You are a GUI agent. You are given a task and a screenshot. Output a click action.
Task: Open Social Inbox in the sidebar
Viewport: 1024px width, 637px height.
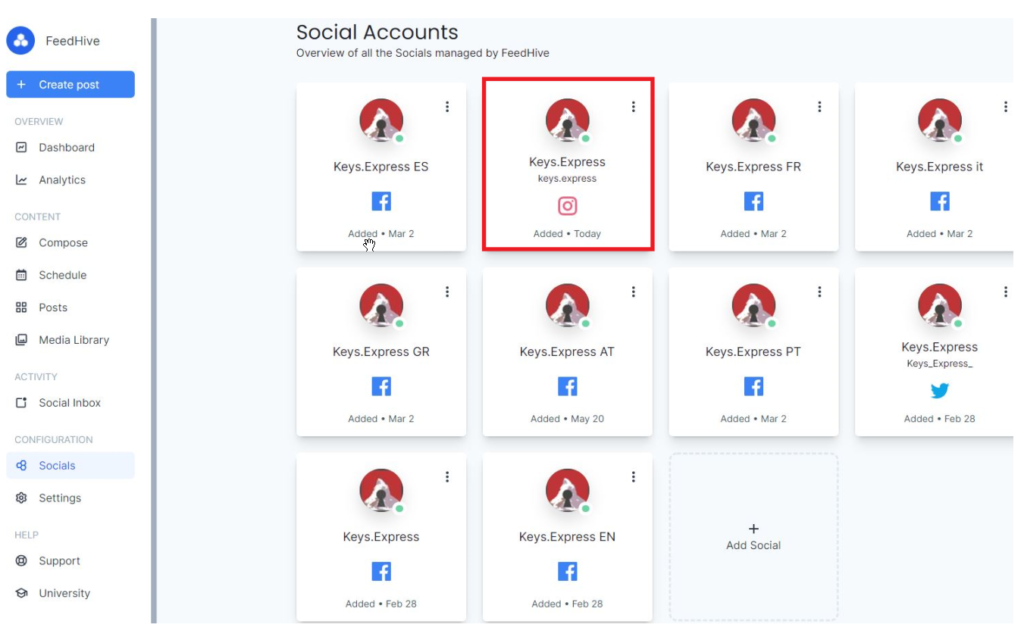(69, 403)
